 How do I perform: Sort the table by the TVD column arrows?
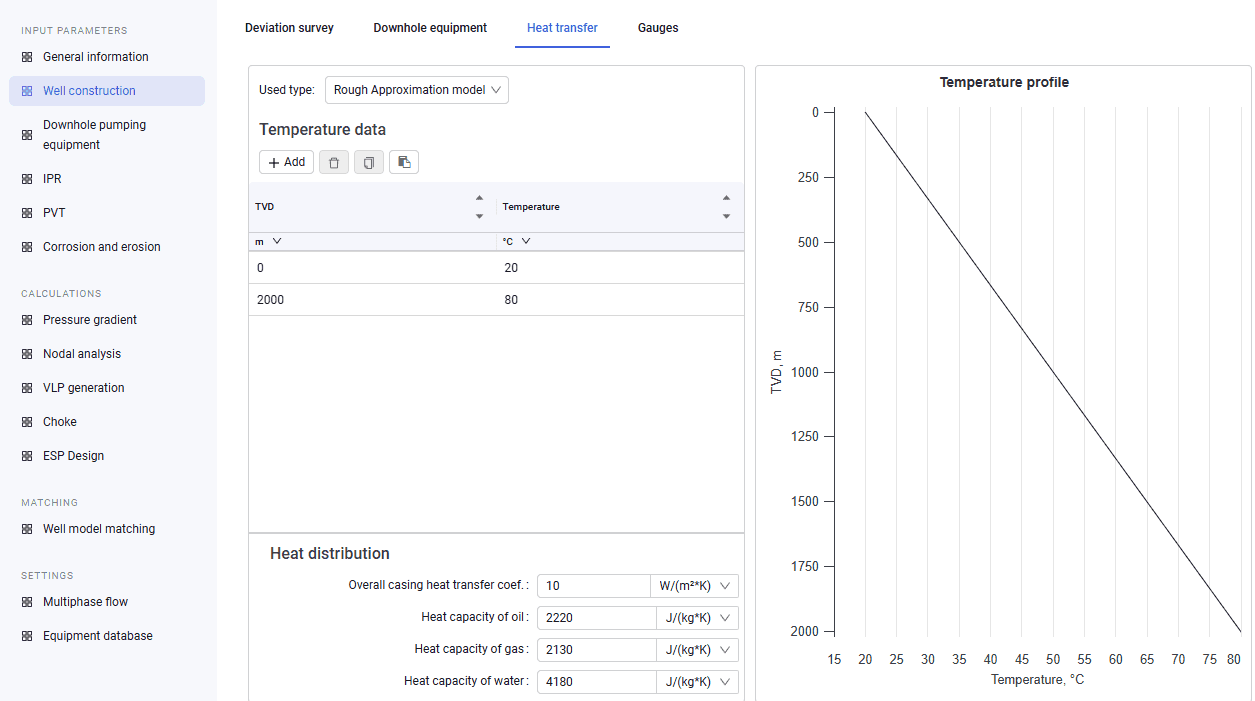[479, 207]
